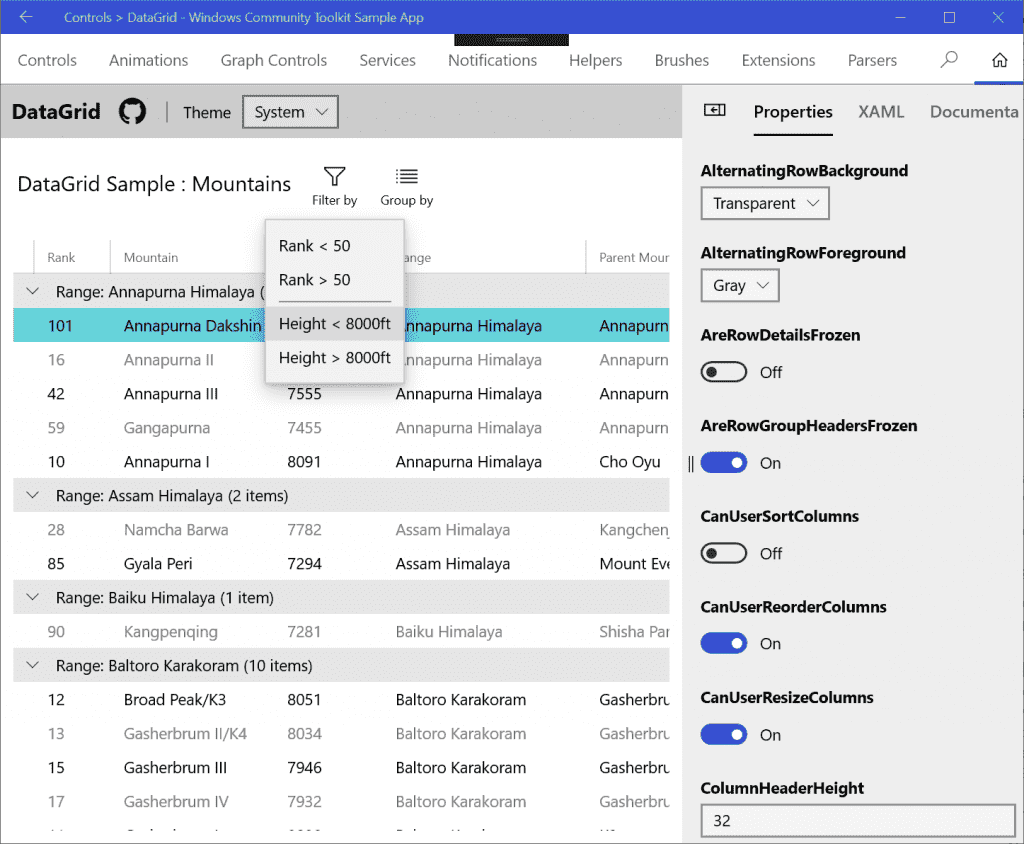Choose Height > 8000ft filter

click(334, 358)
